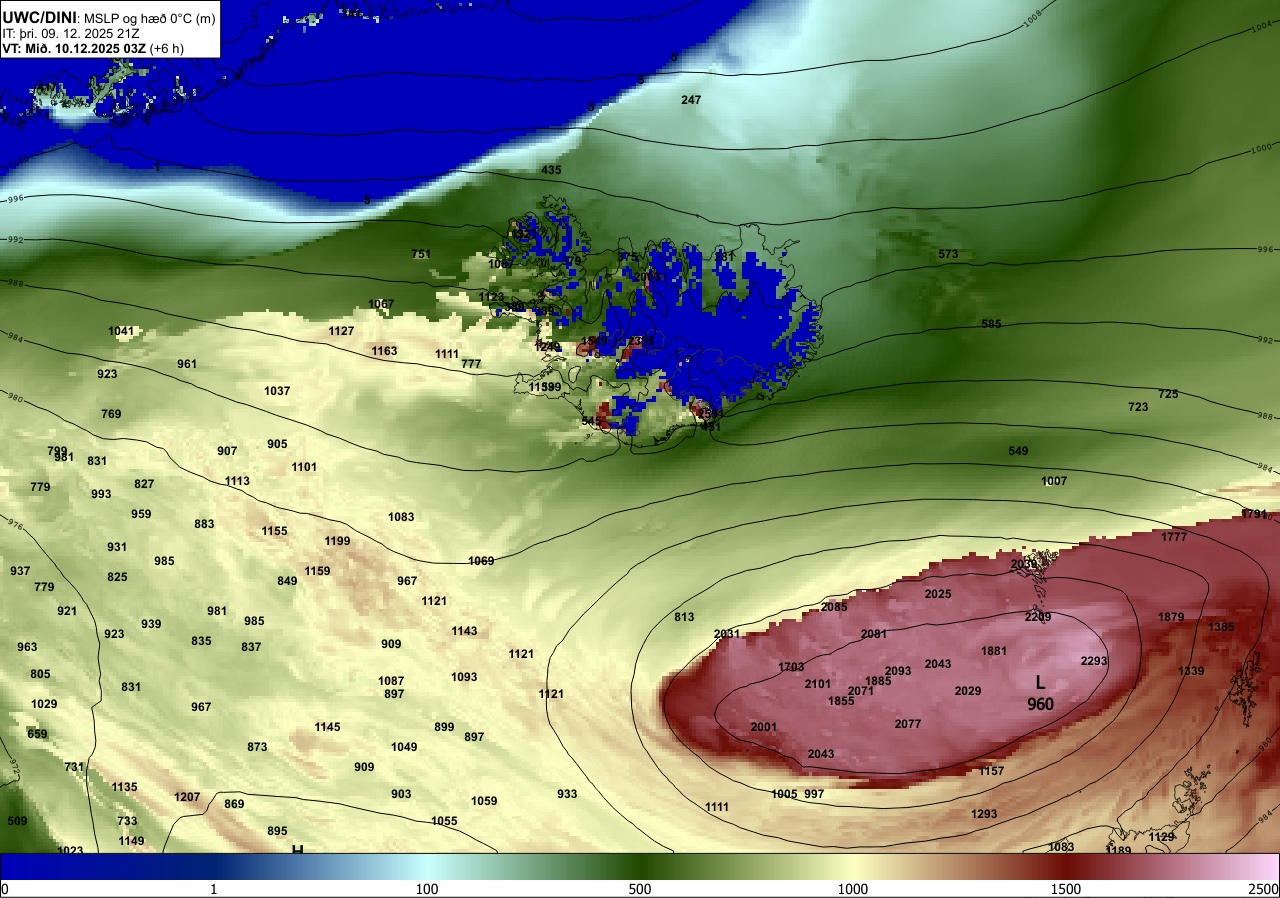Screen dimensions: 1280x898
Task: Click the height value 1385
Action: coord(1221,627)
